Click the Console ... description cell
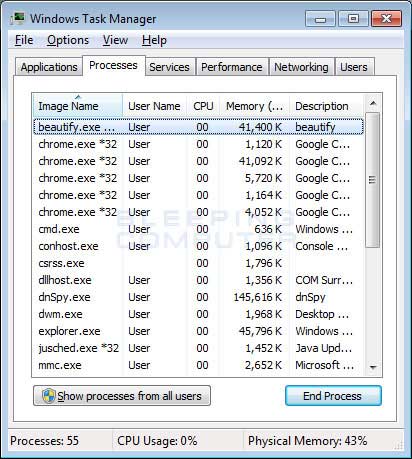The width and height of the screenshot is (412, 459). 322,246
